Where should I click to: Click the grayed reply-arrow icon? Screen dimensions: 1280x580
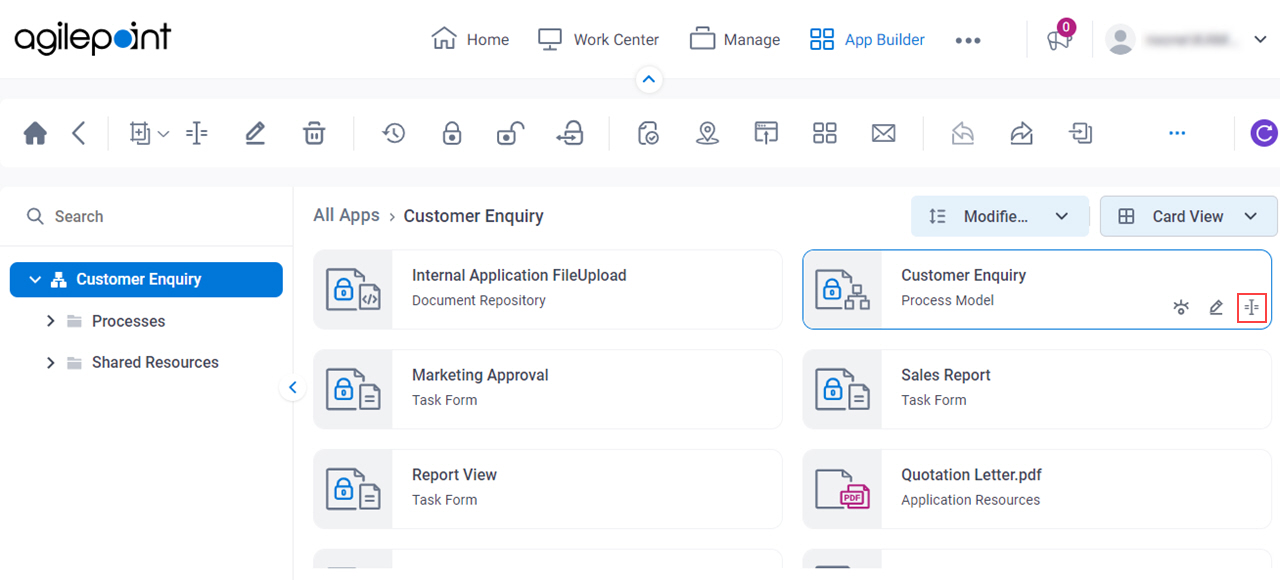(963, 133)
